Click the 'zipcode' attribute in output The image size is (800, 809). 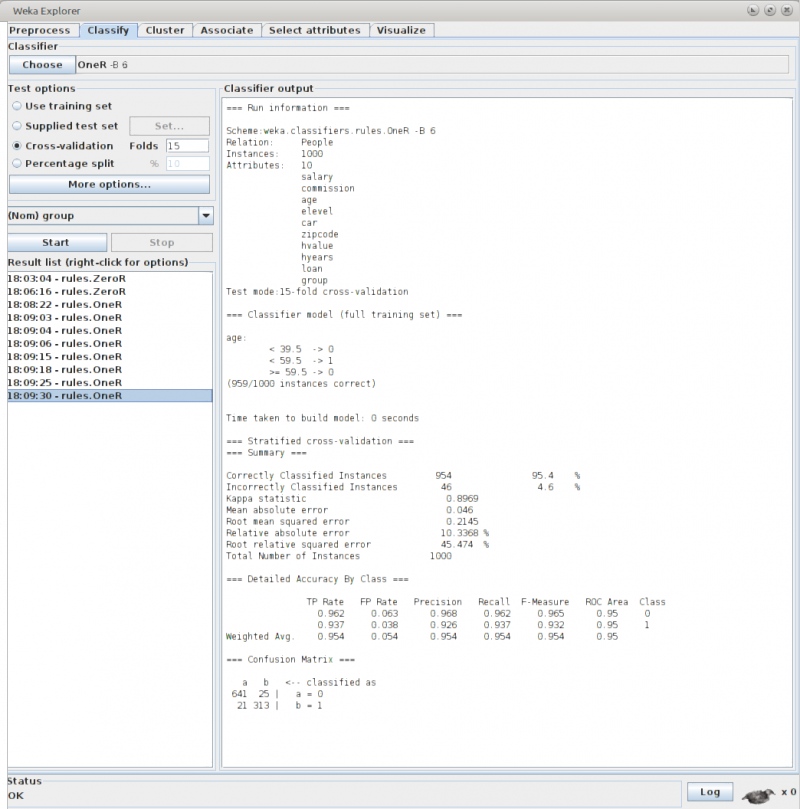point(320,235)
